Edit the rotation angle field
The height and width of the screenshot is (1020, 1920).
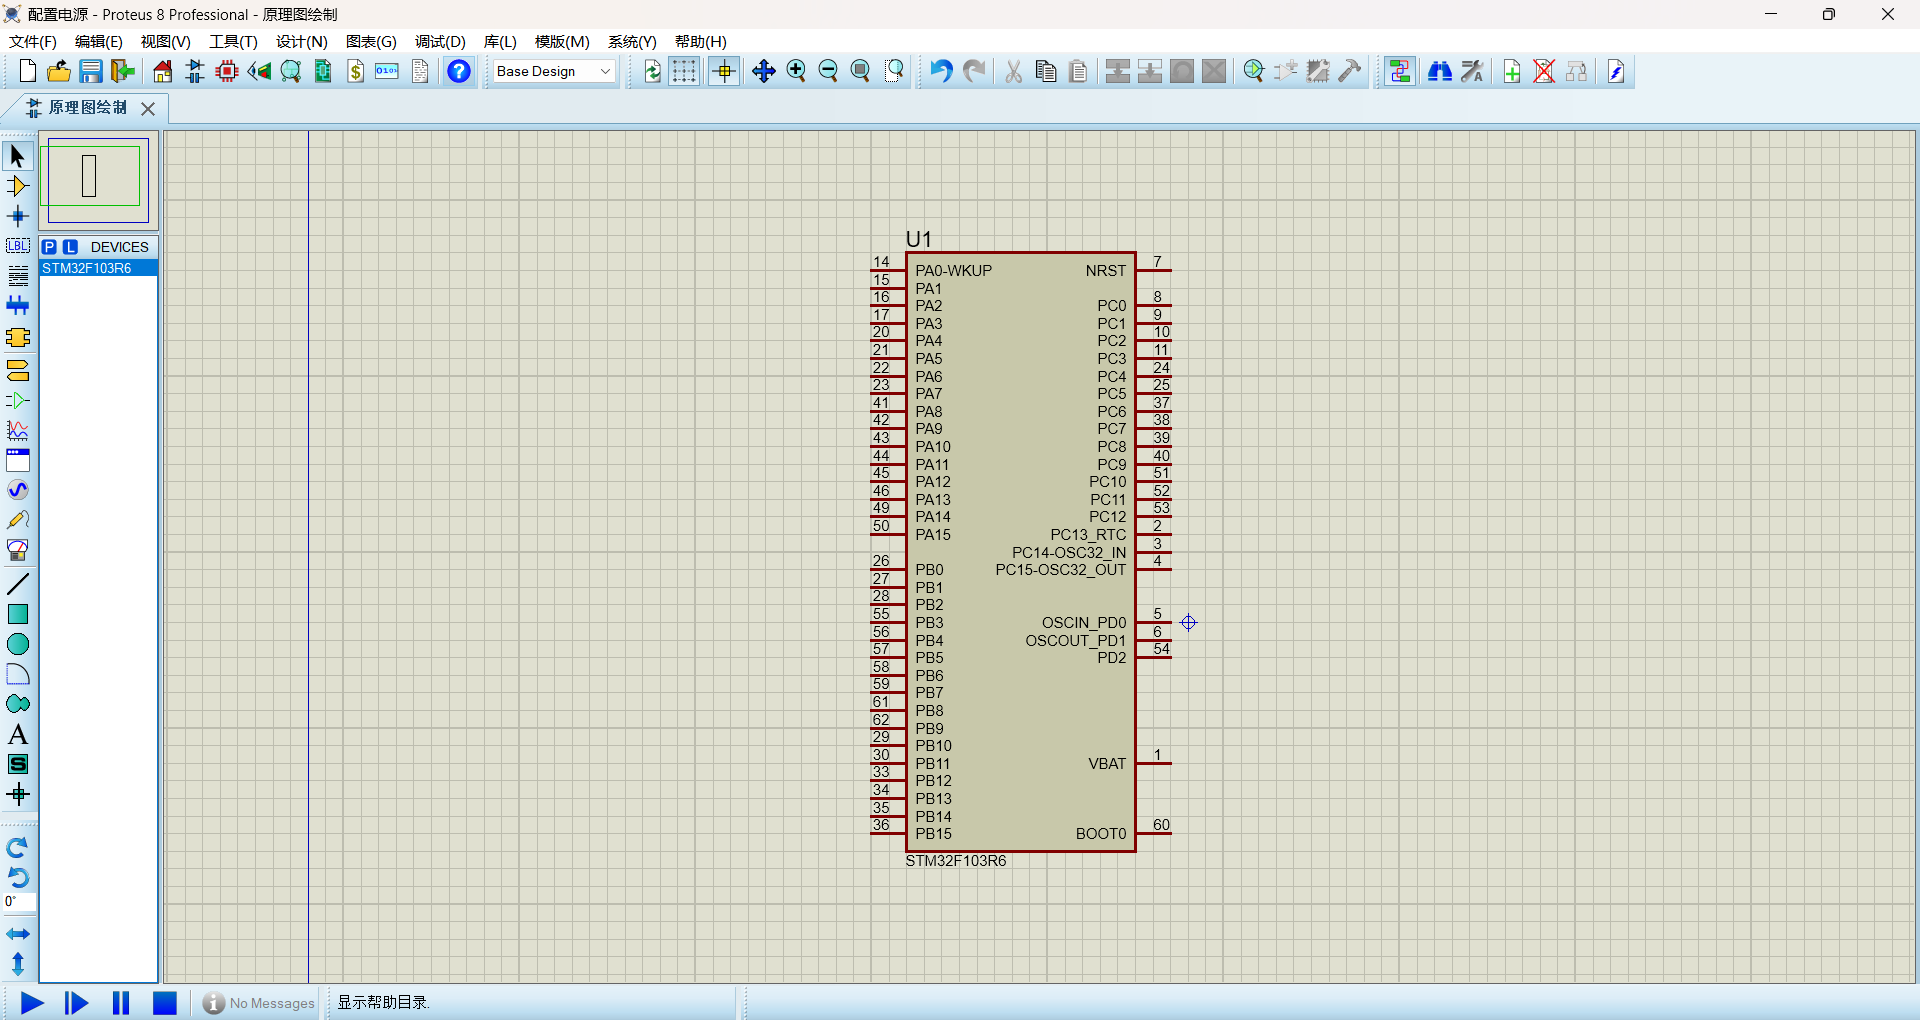[x=20, y=902]
